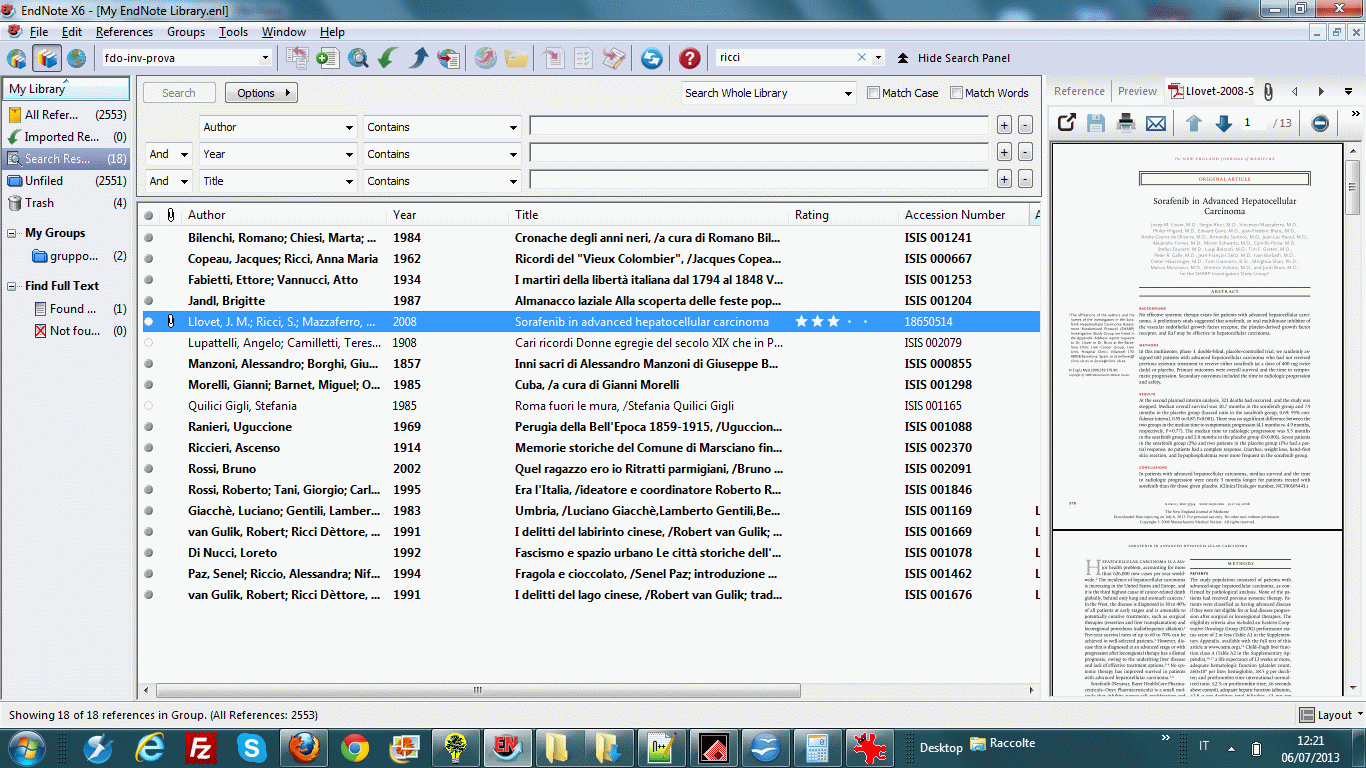Screen dimensions: 1366x768
Task: Open EndNote Help red question mark icon
Action: click(x=689, y=58)
